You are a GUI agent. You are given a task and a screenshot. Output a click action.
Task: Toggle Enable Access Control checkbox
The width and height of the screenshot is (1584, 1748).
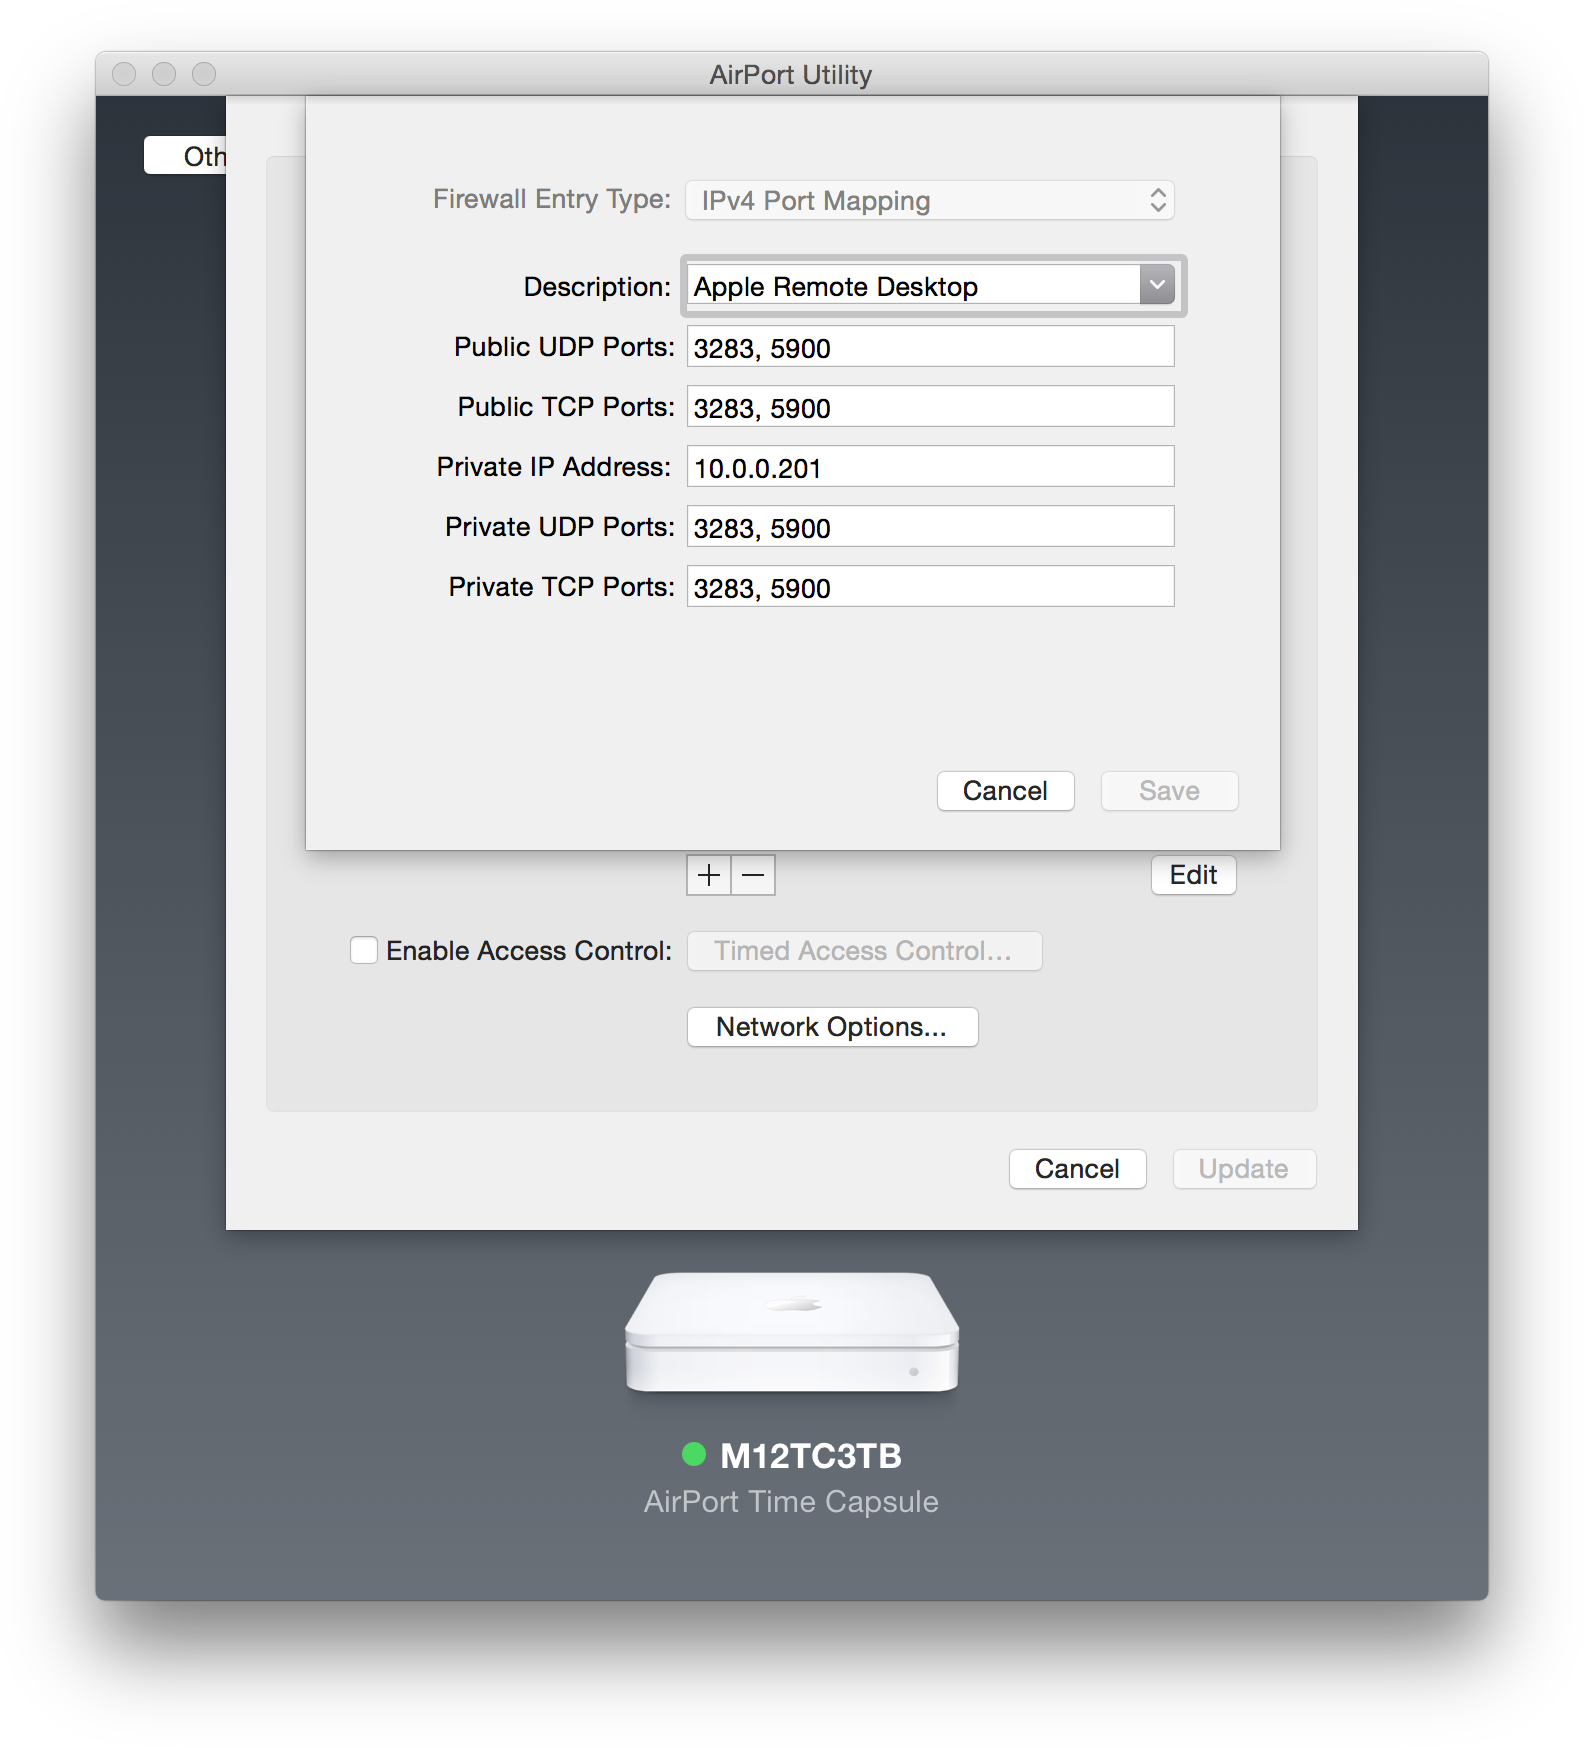(364, 950)
